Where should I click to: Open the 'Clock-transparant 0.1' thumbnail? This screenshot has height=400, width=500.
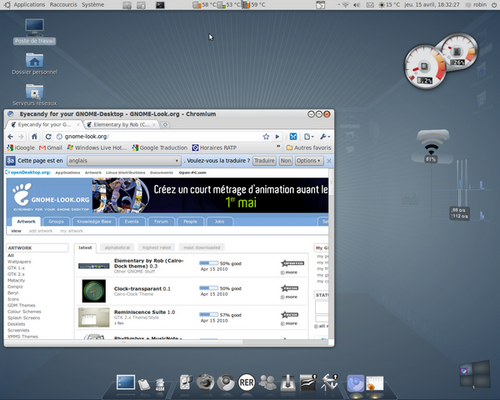94,291
